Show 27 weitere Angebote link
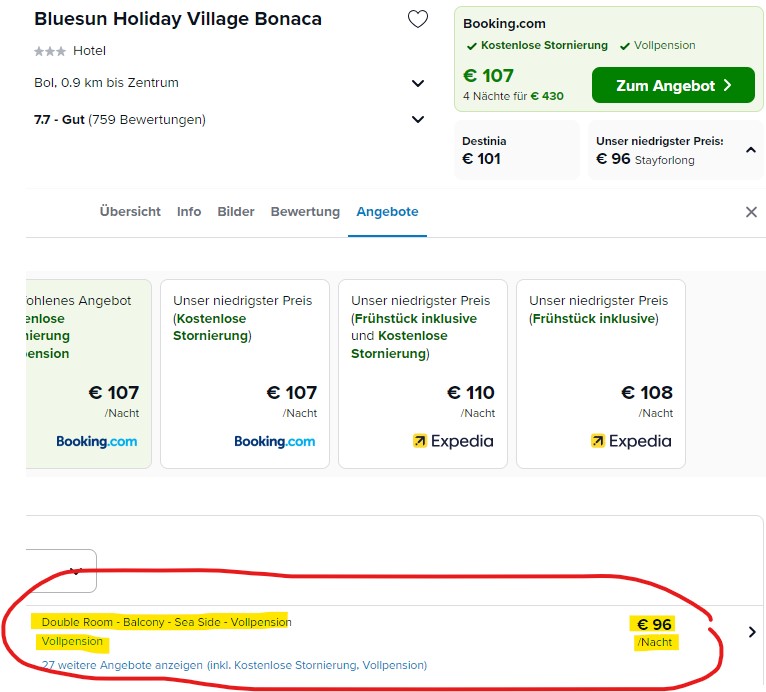 point(234,665)
